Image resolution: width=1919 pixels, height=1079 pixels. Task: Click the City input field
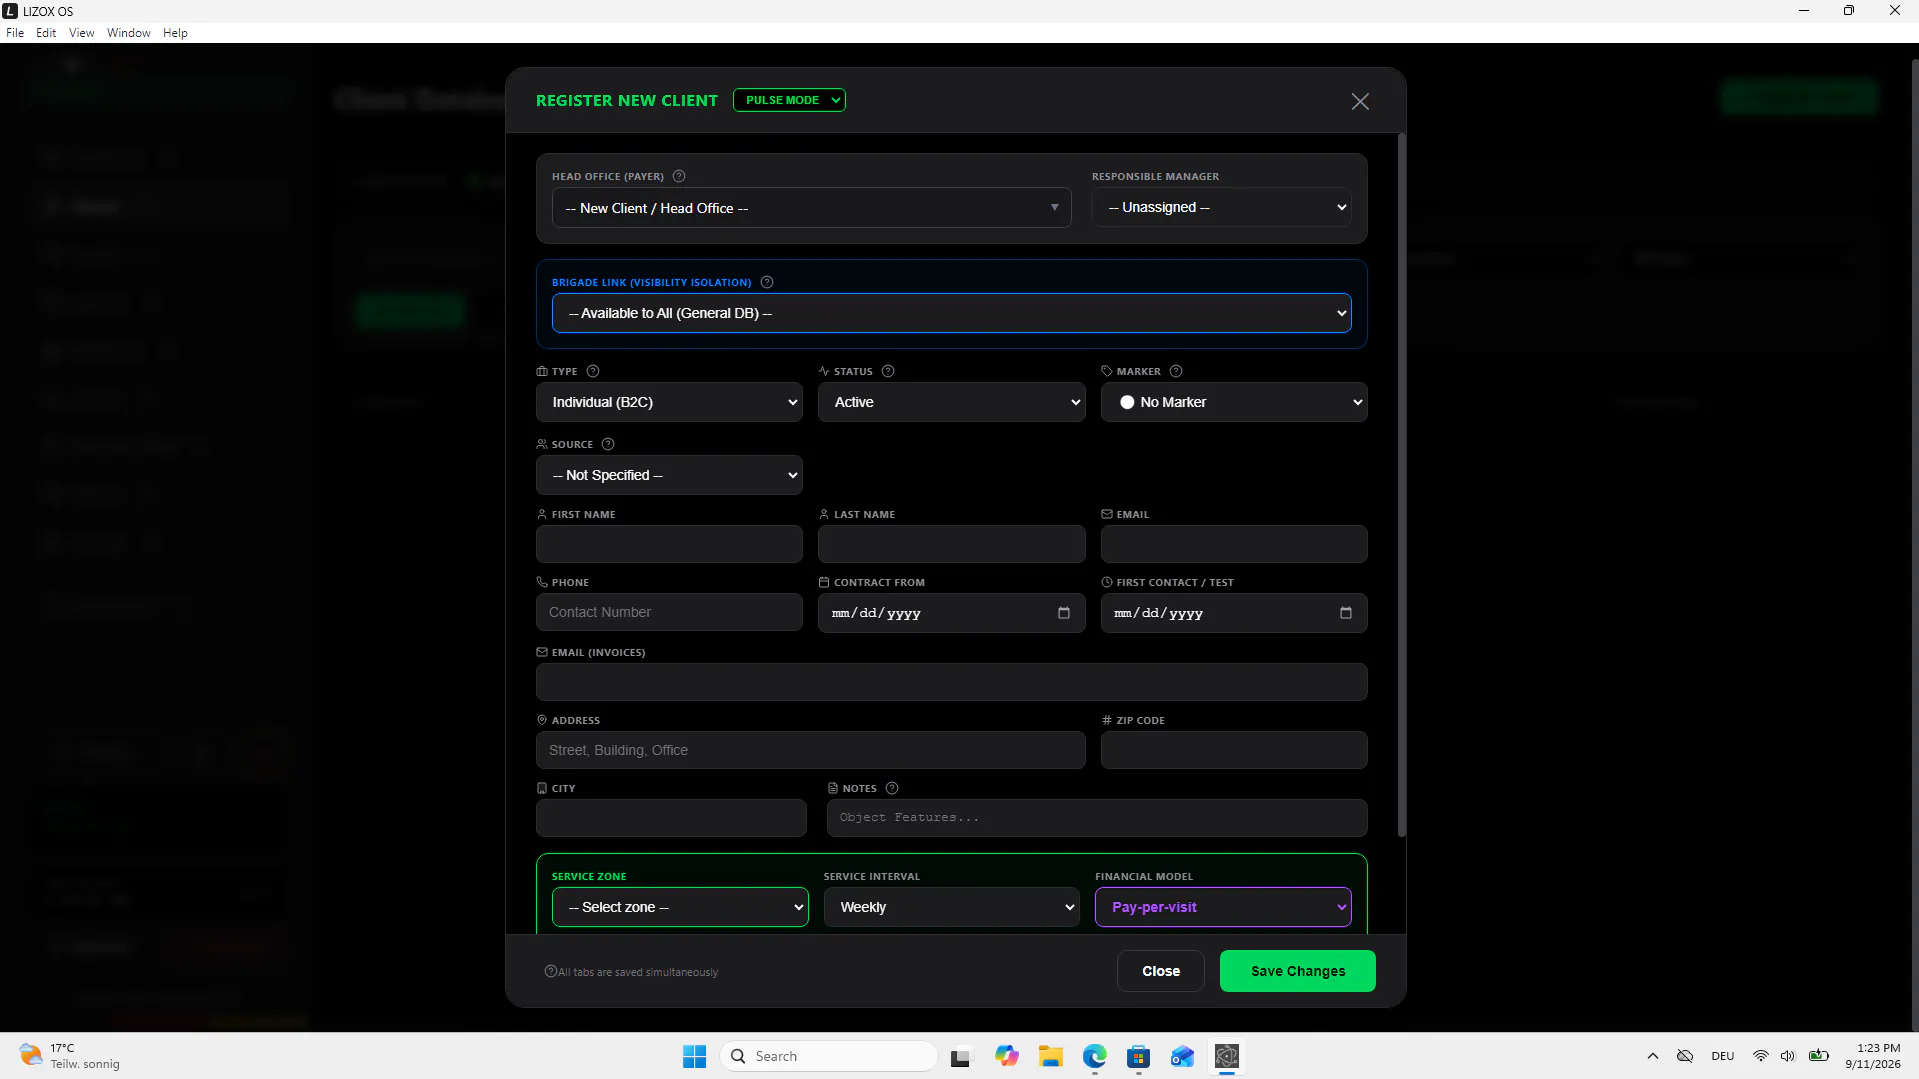[671, 818]
